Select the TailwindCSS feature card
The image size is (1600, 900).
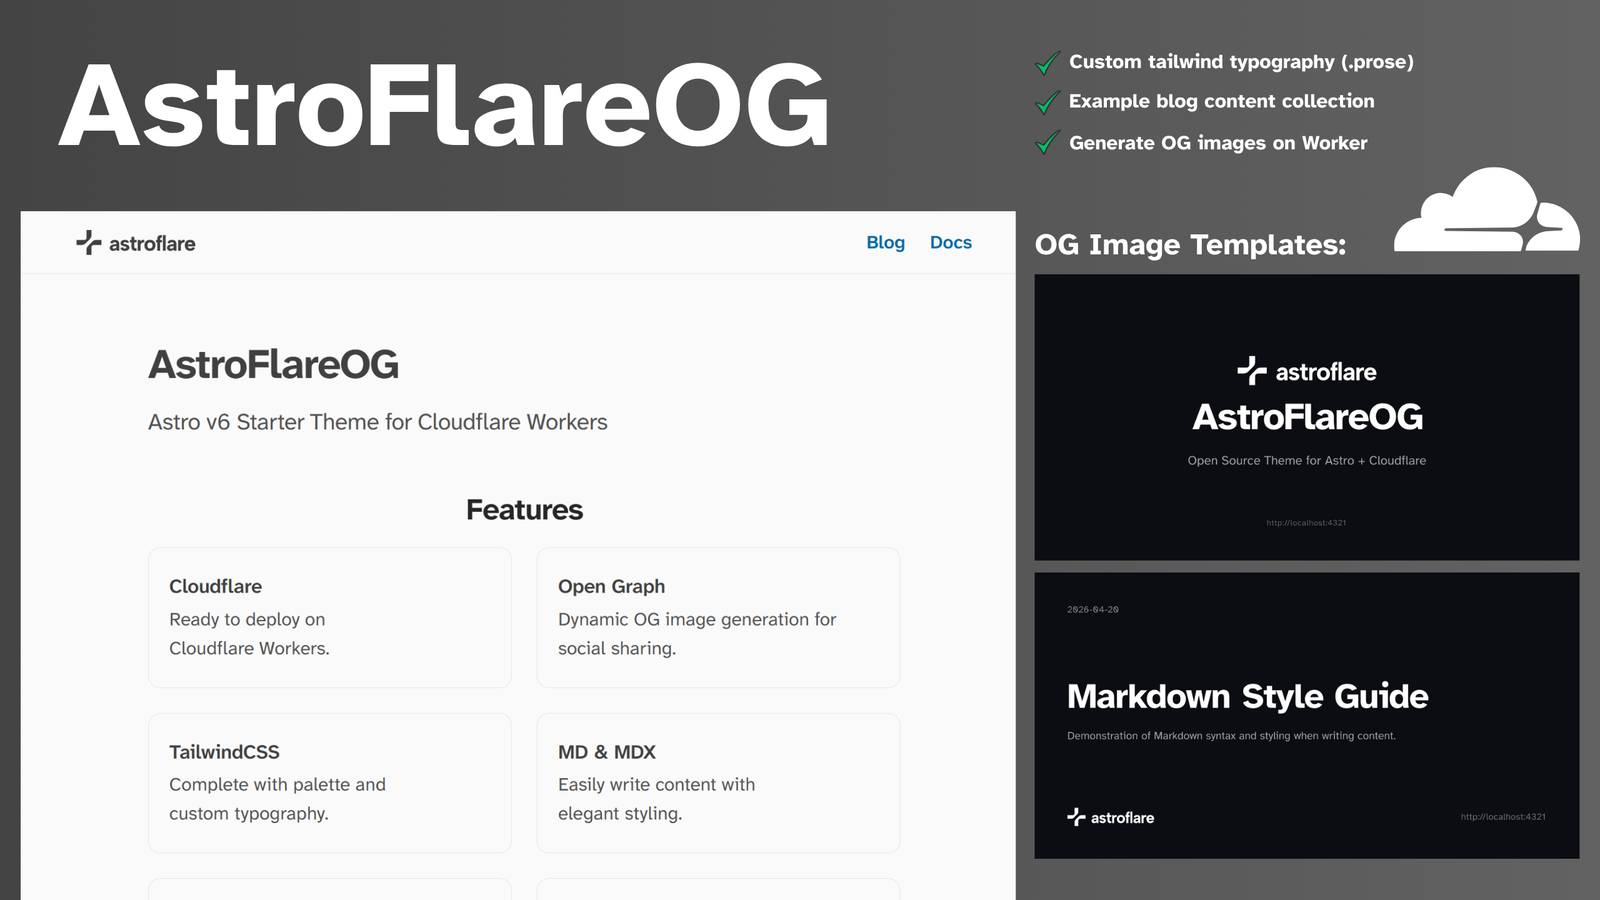pyautogui.click(x=330, y=783)
